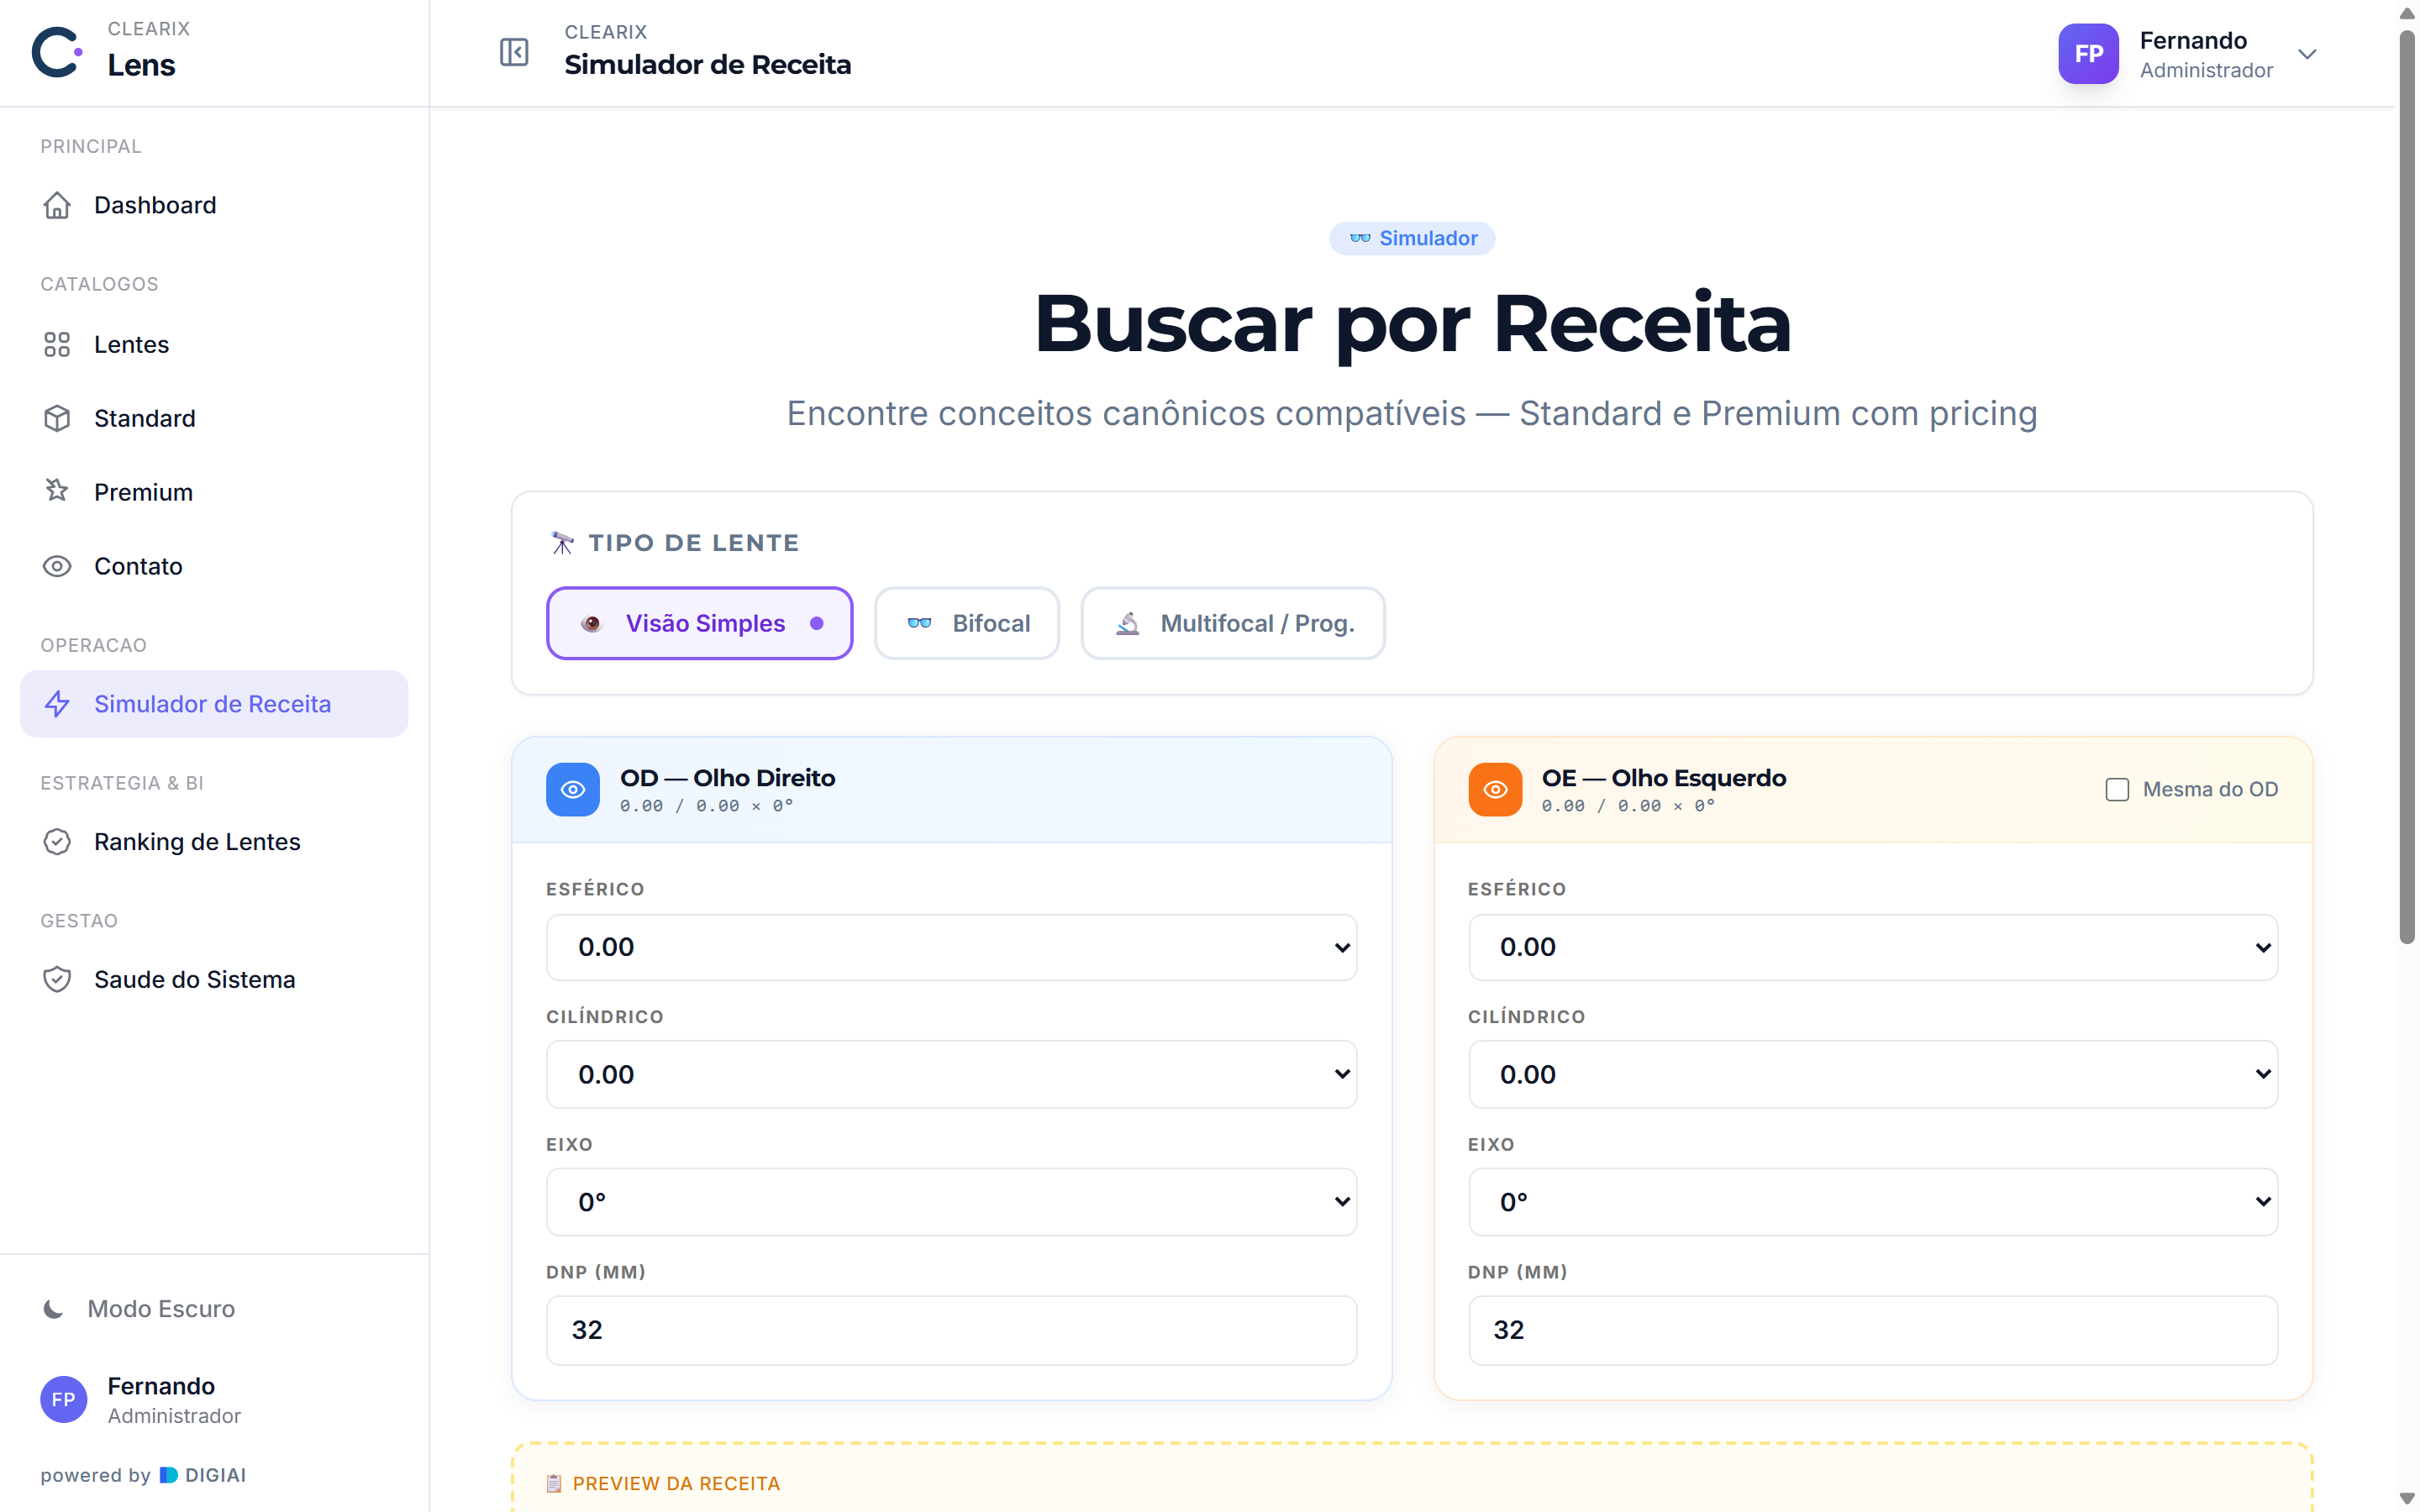
Task: Enable the Mesma do OD checkbox
Action: click(2117, 789)
